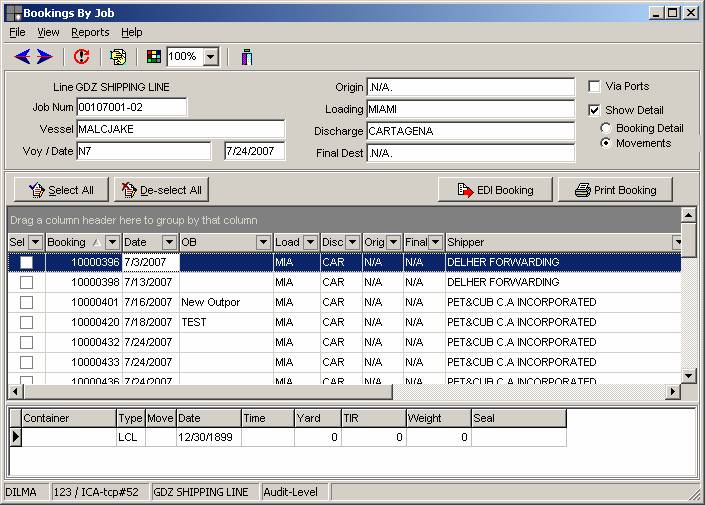Open the Reports menu
This screenshot has width=705, height=505.
90,33
